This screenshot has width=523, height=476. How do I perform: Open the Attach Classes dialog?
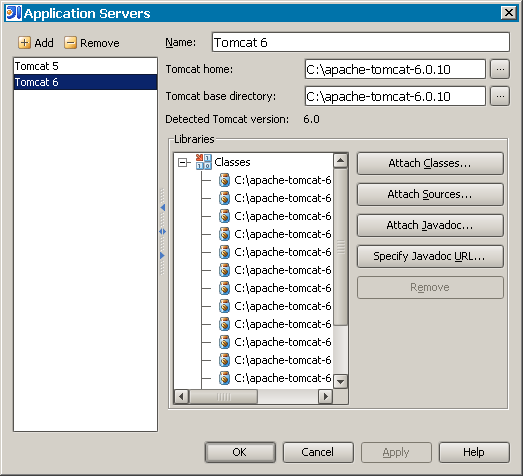point(430,163)
